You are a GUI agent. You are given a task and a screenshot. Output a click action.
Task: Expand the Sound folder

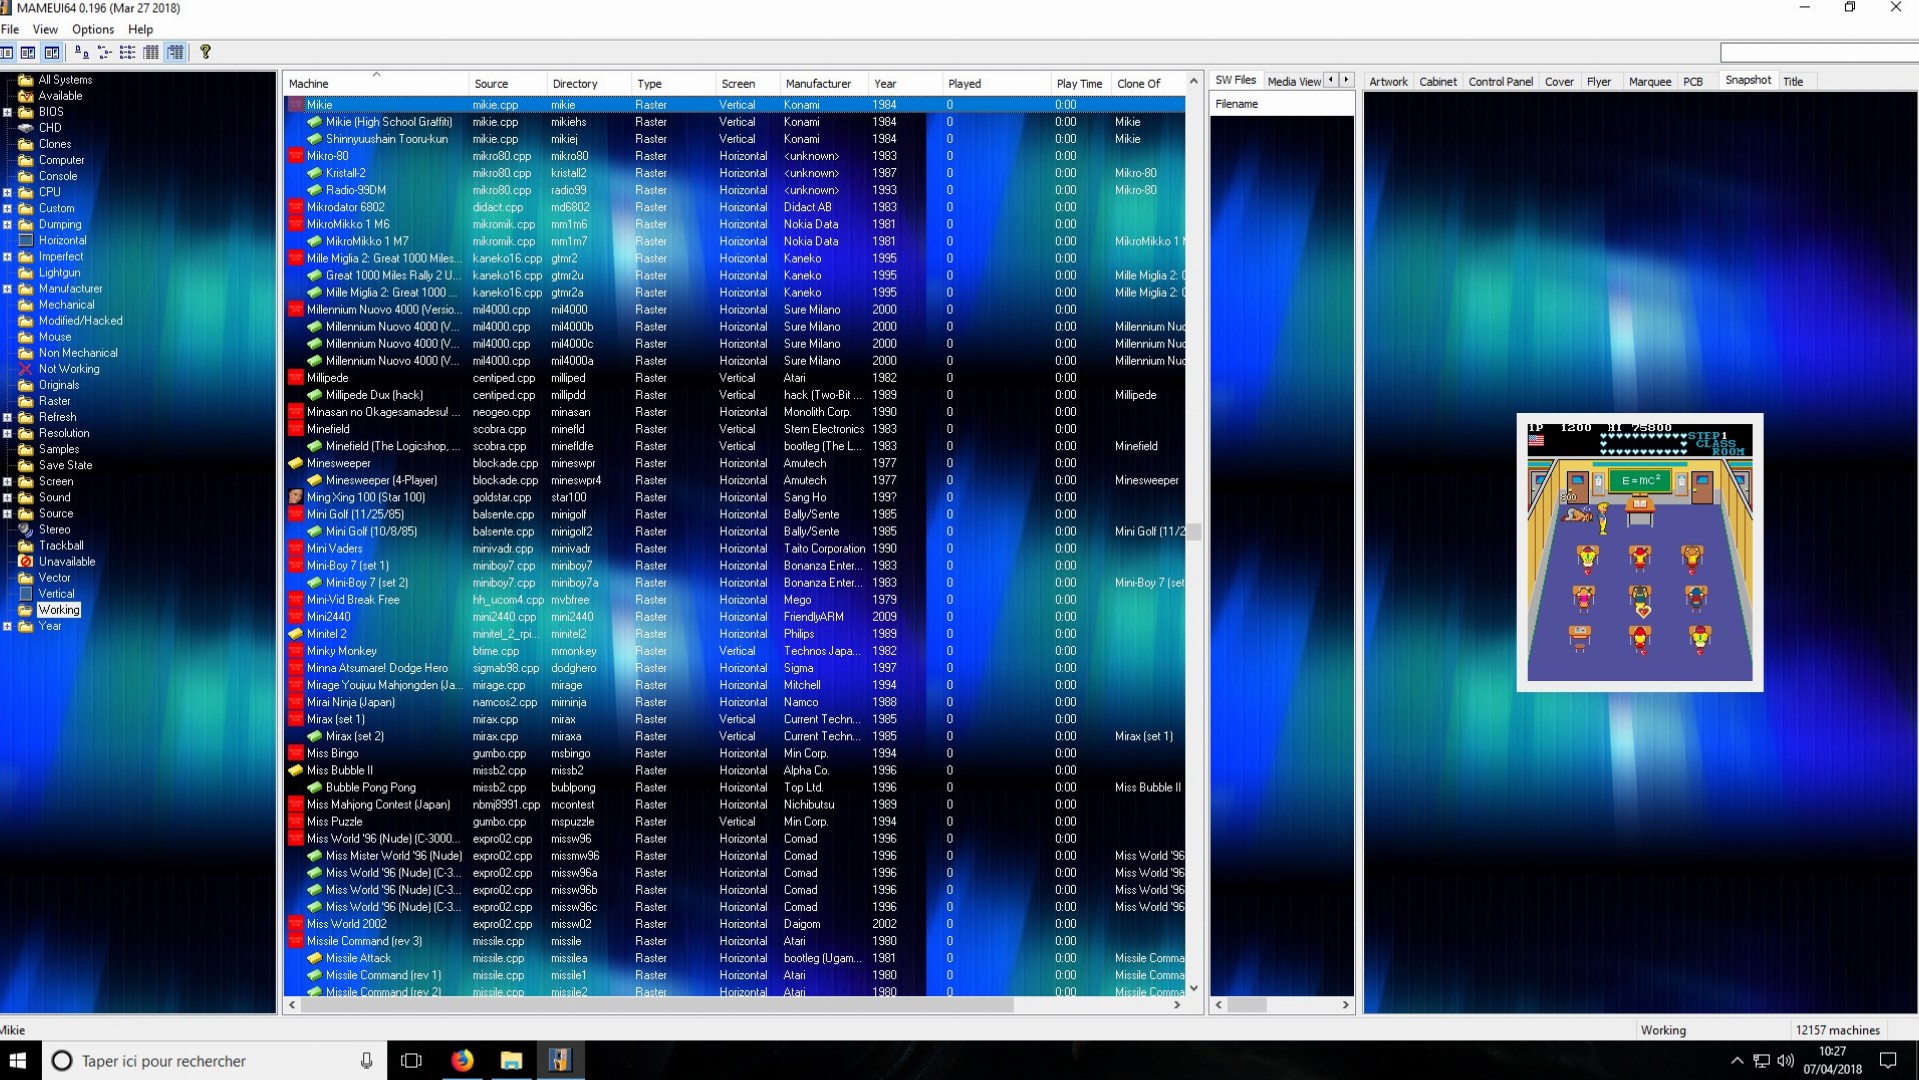[x=8, y=497]
